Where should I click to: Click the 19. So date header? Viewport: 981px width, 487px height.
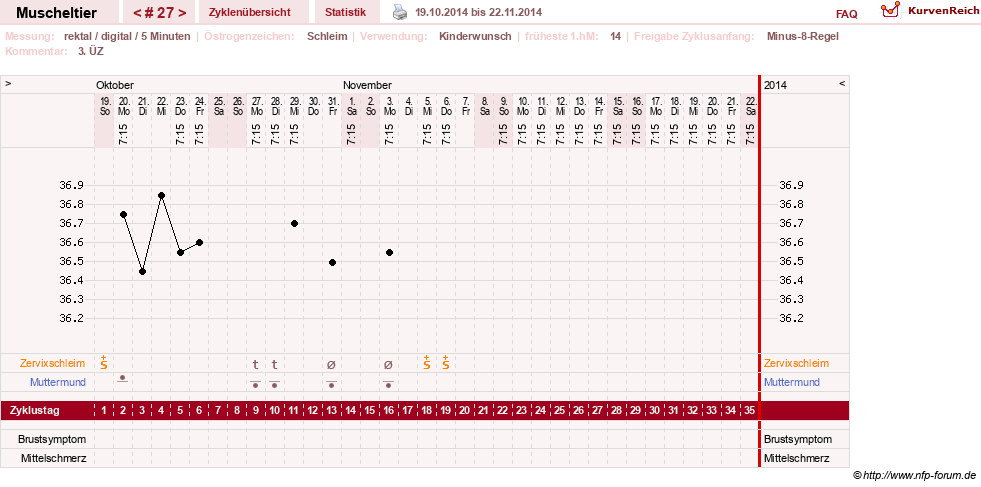[104, 106]
